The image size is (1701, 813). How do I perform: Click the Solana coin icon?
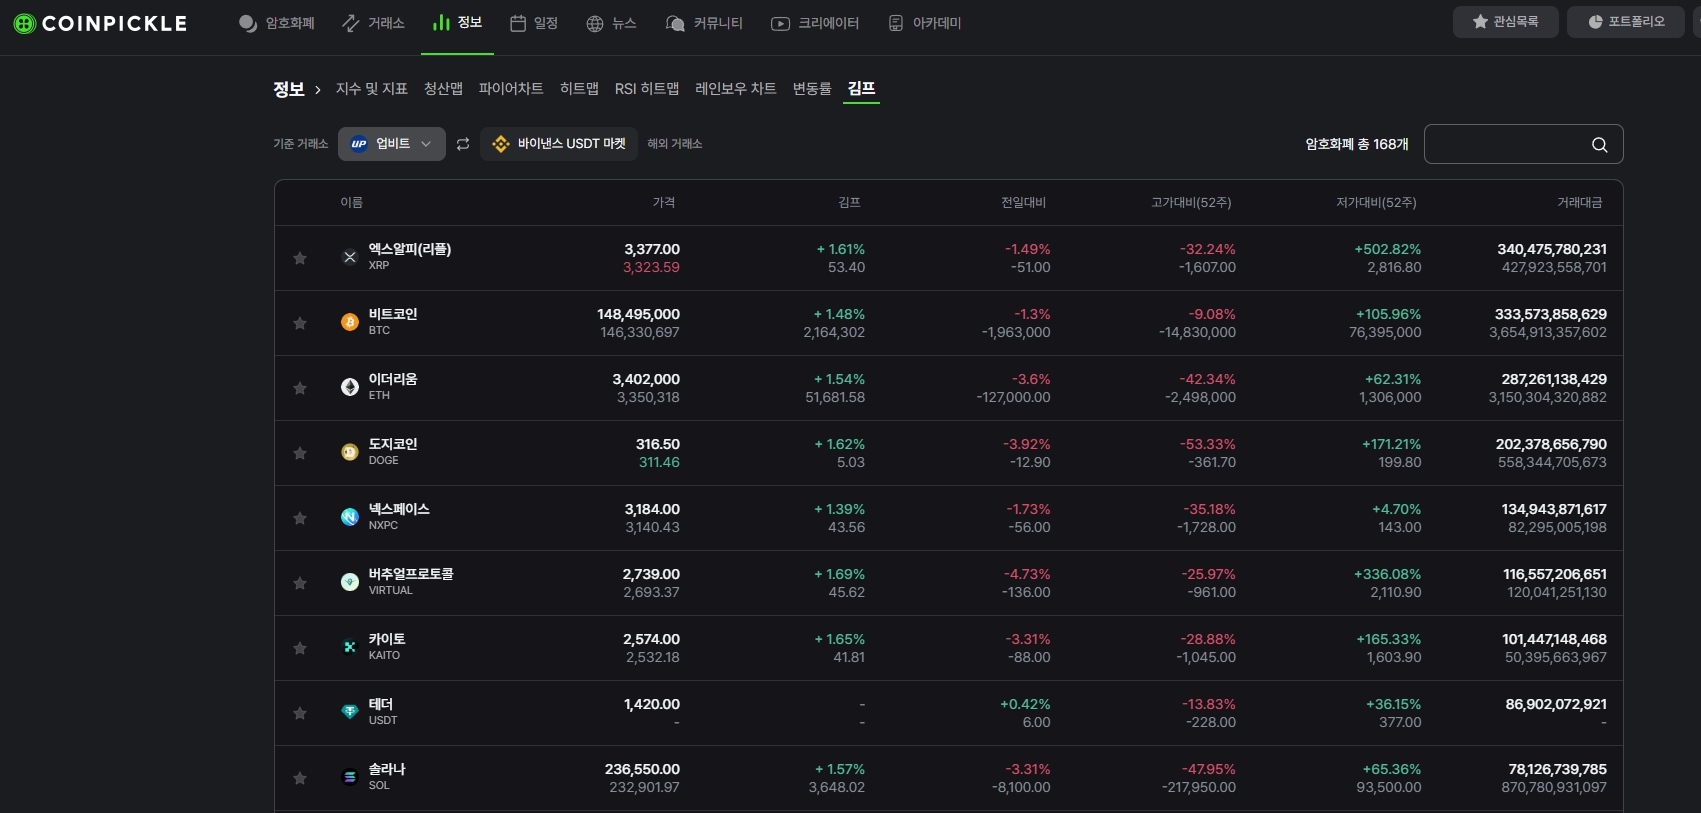[350, 777]
